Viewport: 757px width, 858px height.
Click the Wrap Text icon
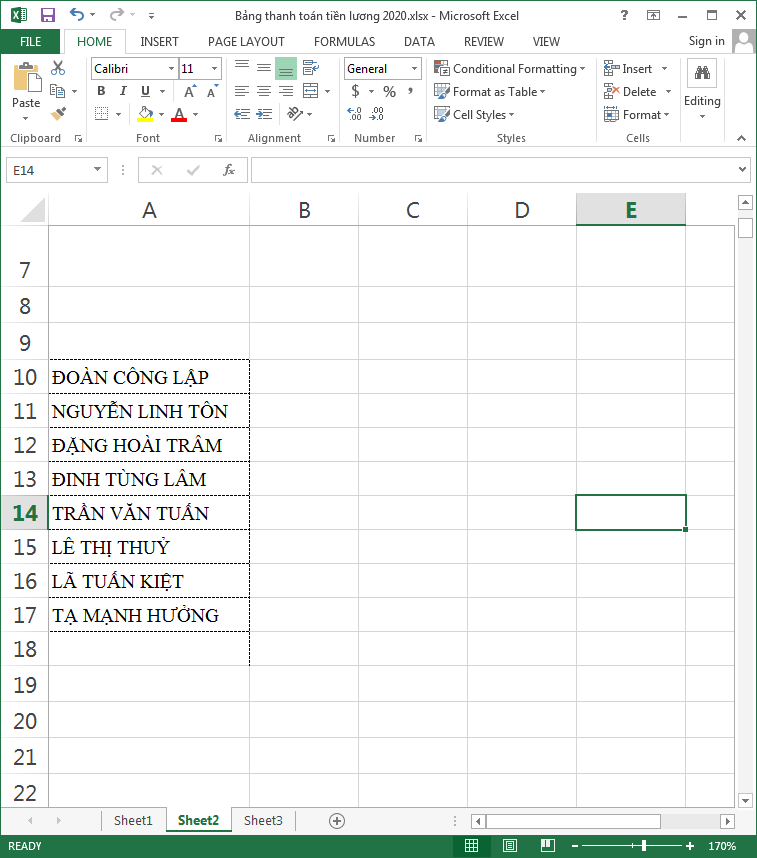(x=310, y=68)
